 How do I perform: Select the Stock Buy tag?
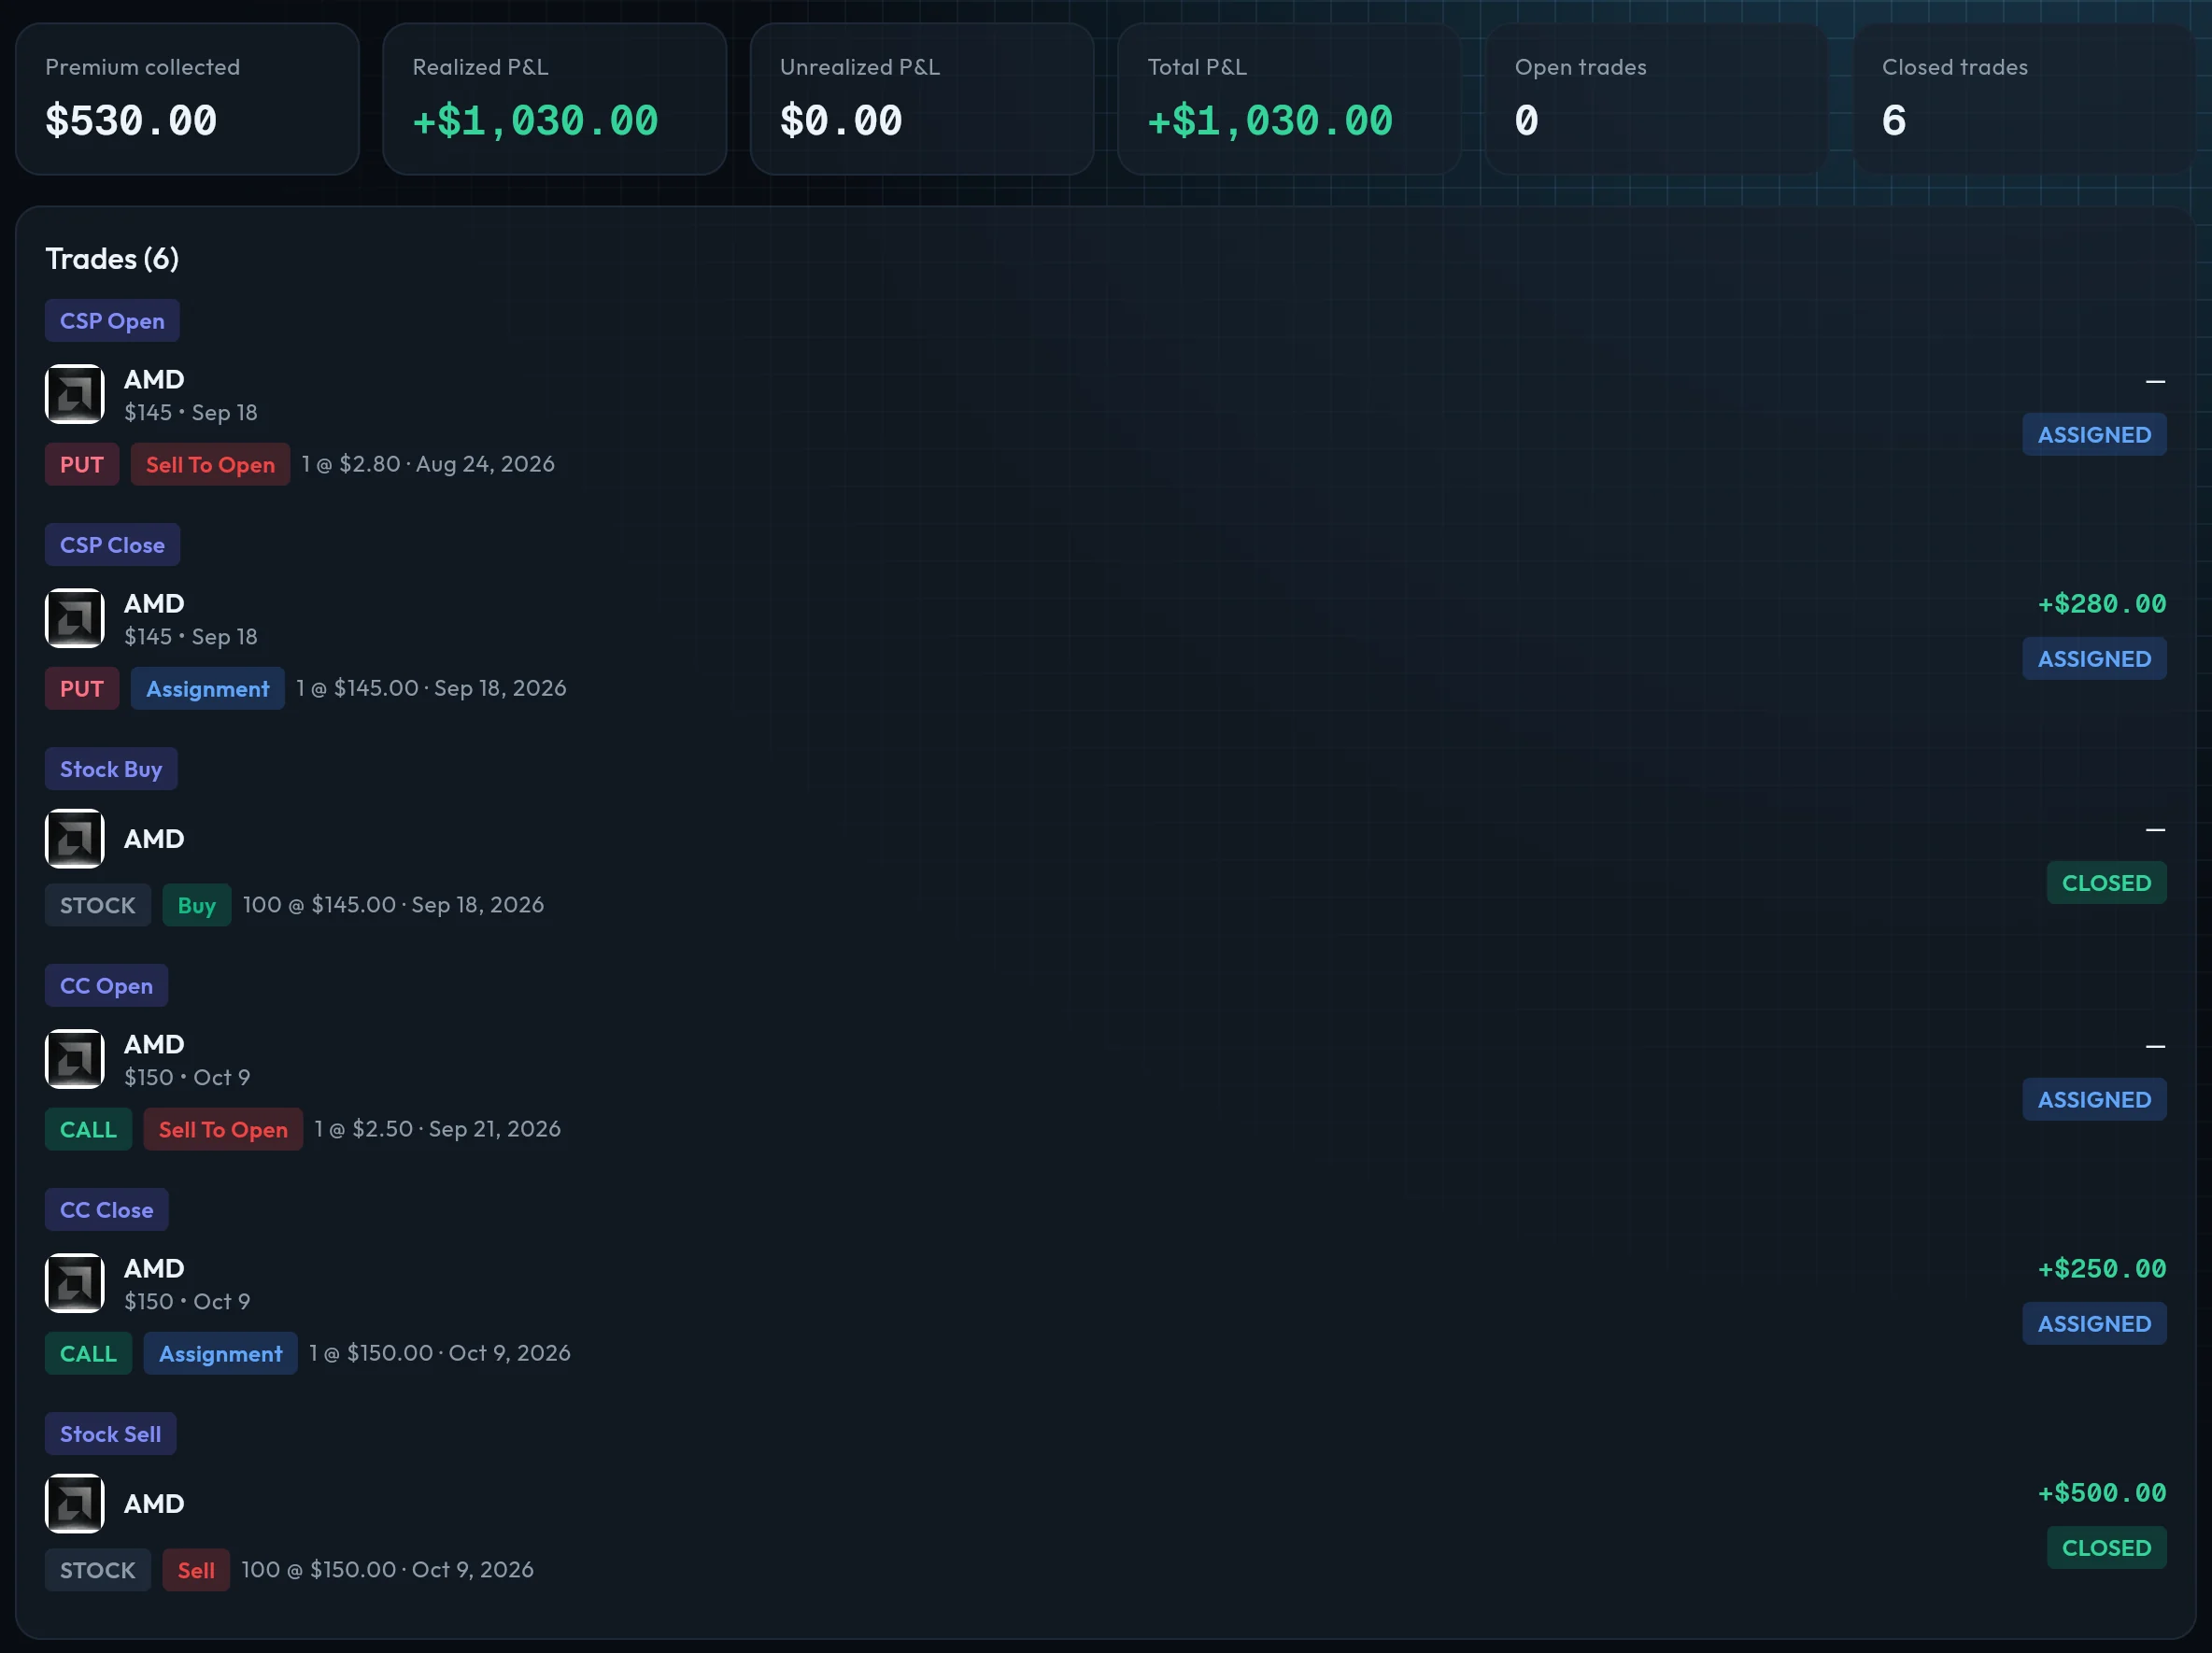pos(111,769)
